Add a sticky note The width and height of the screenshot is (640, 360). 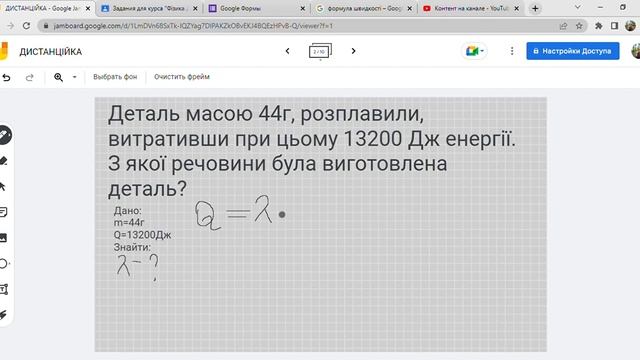tap(3, 212)
